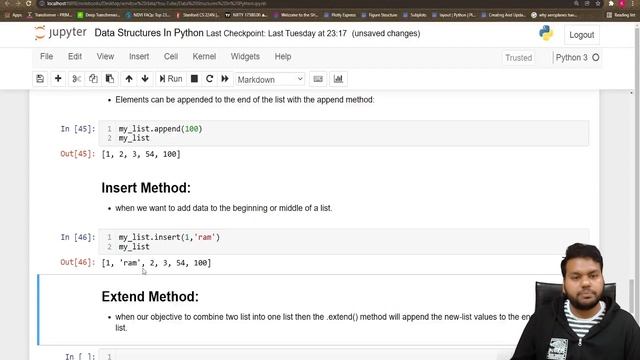Screen dimensions: 640x360
Task: Open the Widgets menu
Action: tap(245, 57)
